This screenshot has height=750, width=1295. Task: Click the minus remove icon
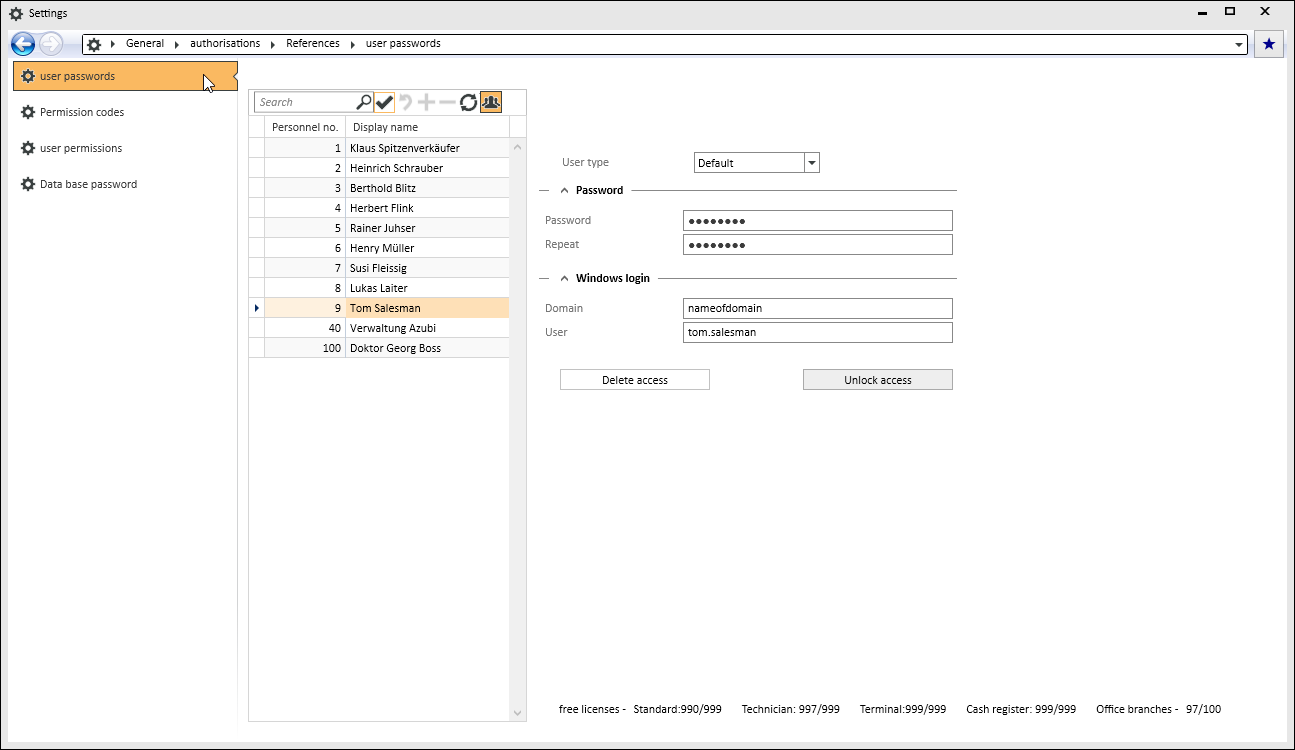point(447,102)
